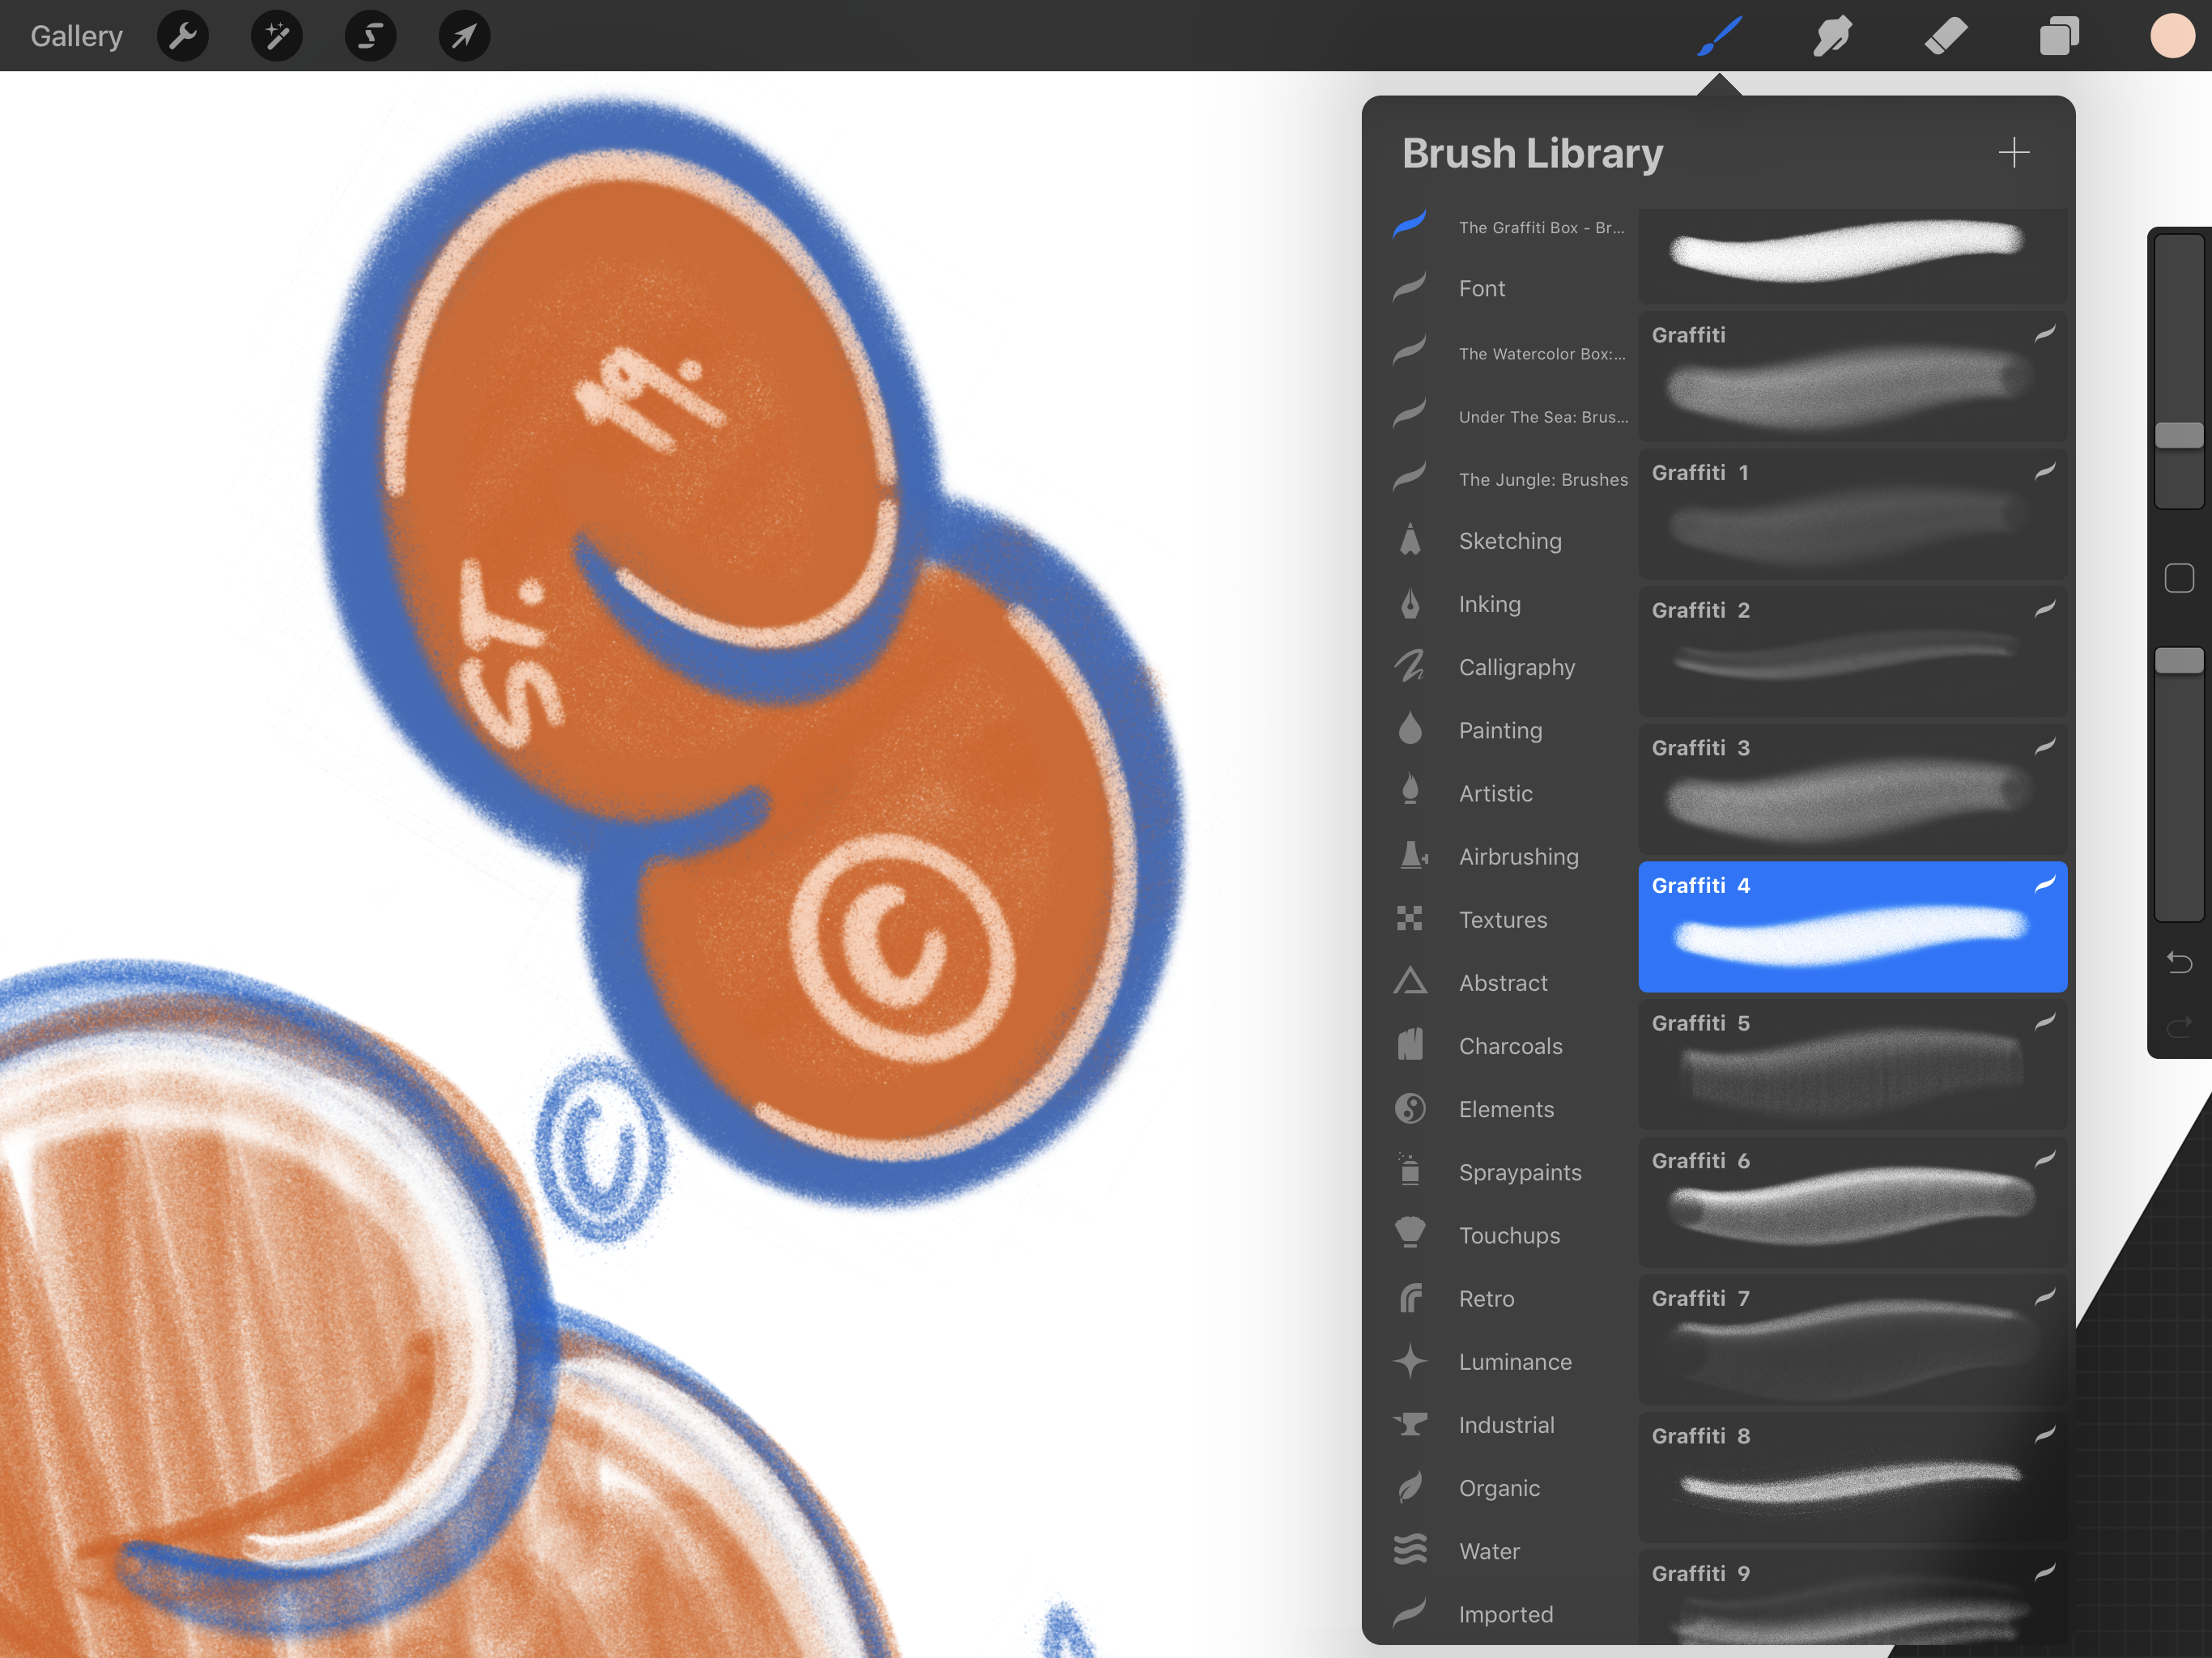The height and width of the screenshot is (1658, 2212).
Task: Open the Calligraphy brush category
Action: (x=1516, y=667)
